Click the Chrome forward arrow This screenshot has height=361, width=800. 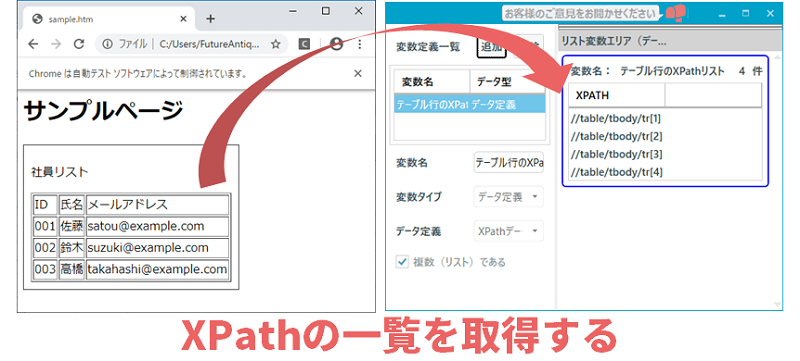pyautogui.click(x=56, y=44)
